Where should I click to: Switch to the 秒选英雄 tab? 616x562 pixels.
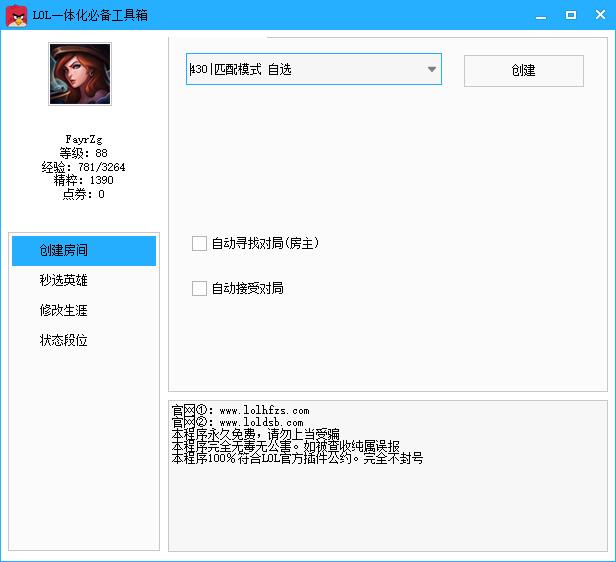64,281
